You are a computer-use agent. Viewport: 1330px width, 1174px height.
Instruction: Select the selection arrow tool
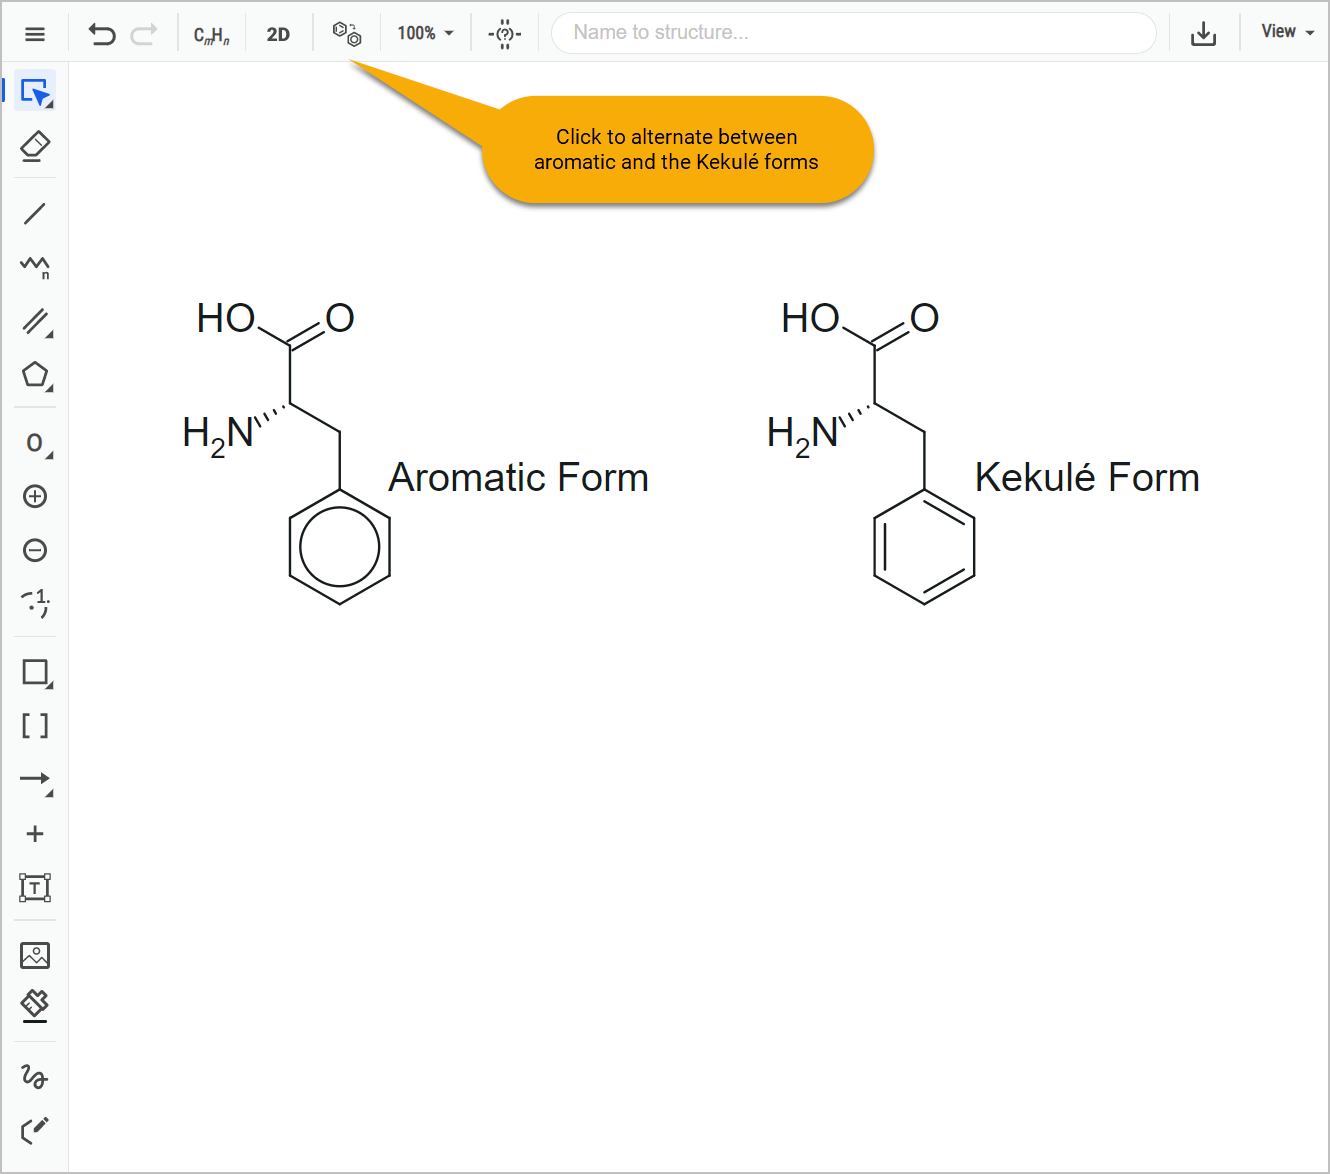[36, 92]
